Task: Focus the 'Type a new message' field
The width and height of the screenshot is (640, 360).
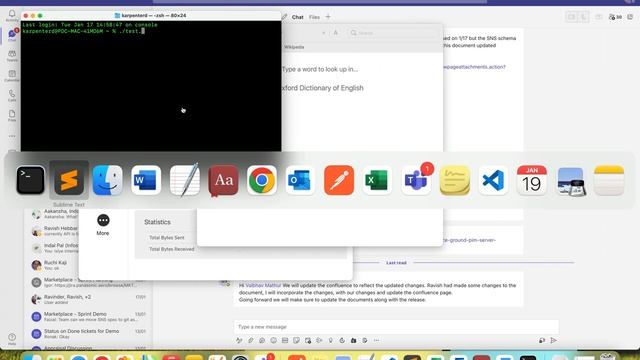Action: point(396,327)
